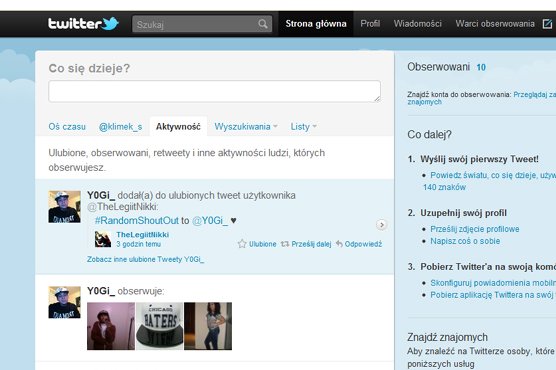Open TheLegiitNikki username link
Image resolution: width=556 pixels, height=370 pixels.
click(143, 234)
